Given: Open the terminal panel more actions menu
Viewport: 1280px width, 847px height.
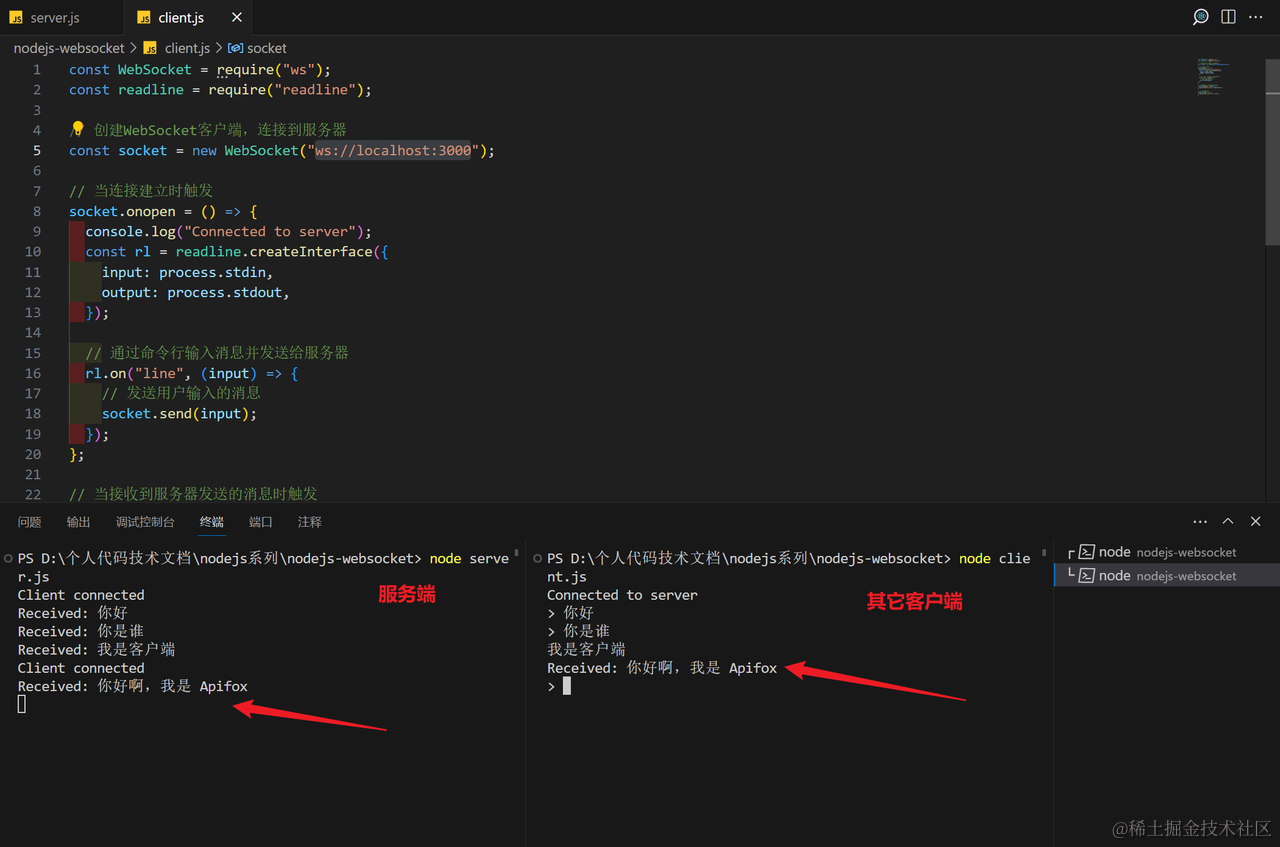Looking at the screenshot, I should pyautogui.click(x=1200, y=521).
